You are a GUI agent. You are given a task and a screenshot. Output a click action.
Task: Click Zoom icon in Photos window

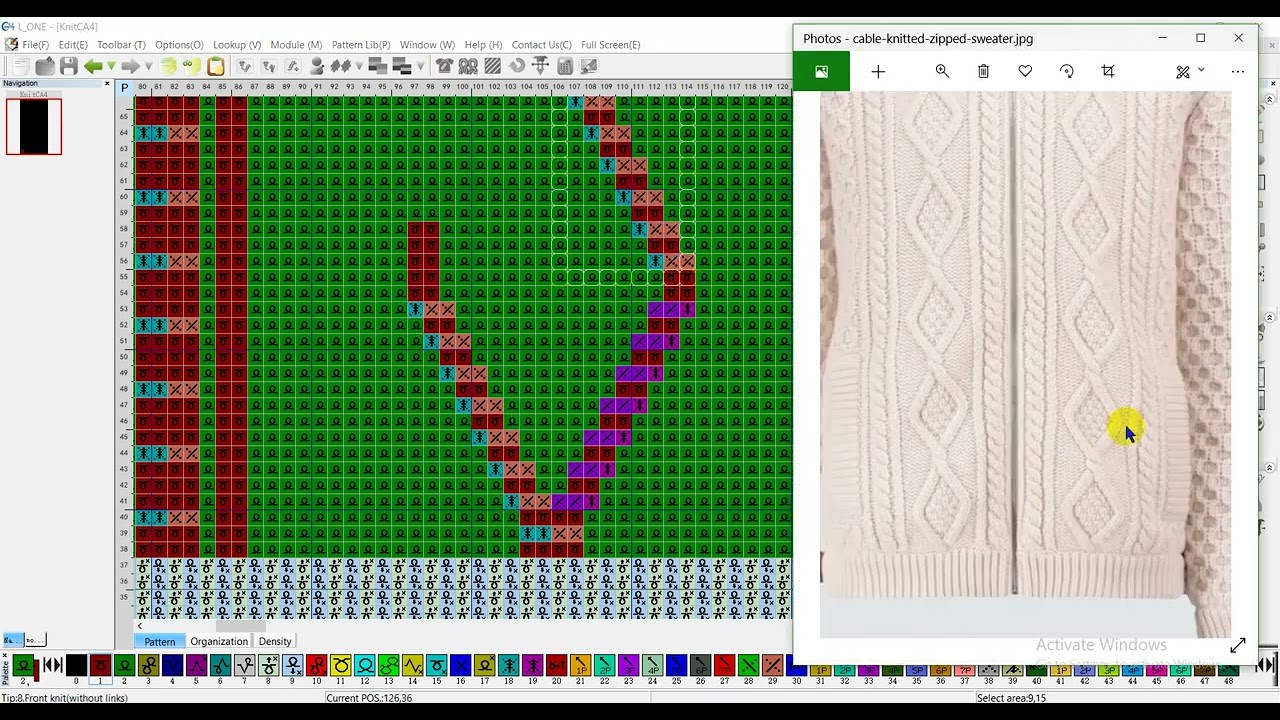[942, 71]
